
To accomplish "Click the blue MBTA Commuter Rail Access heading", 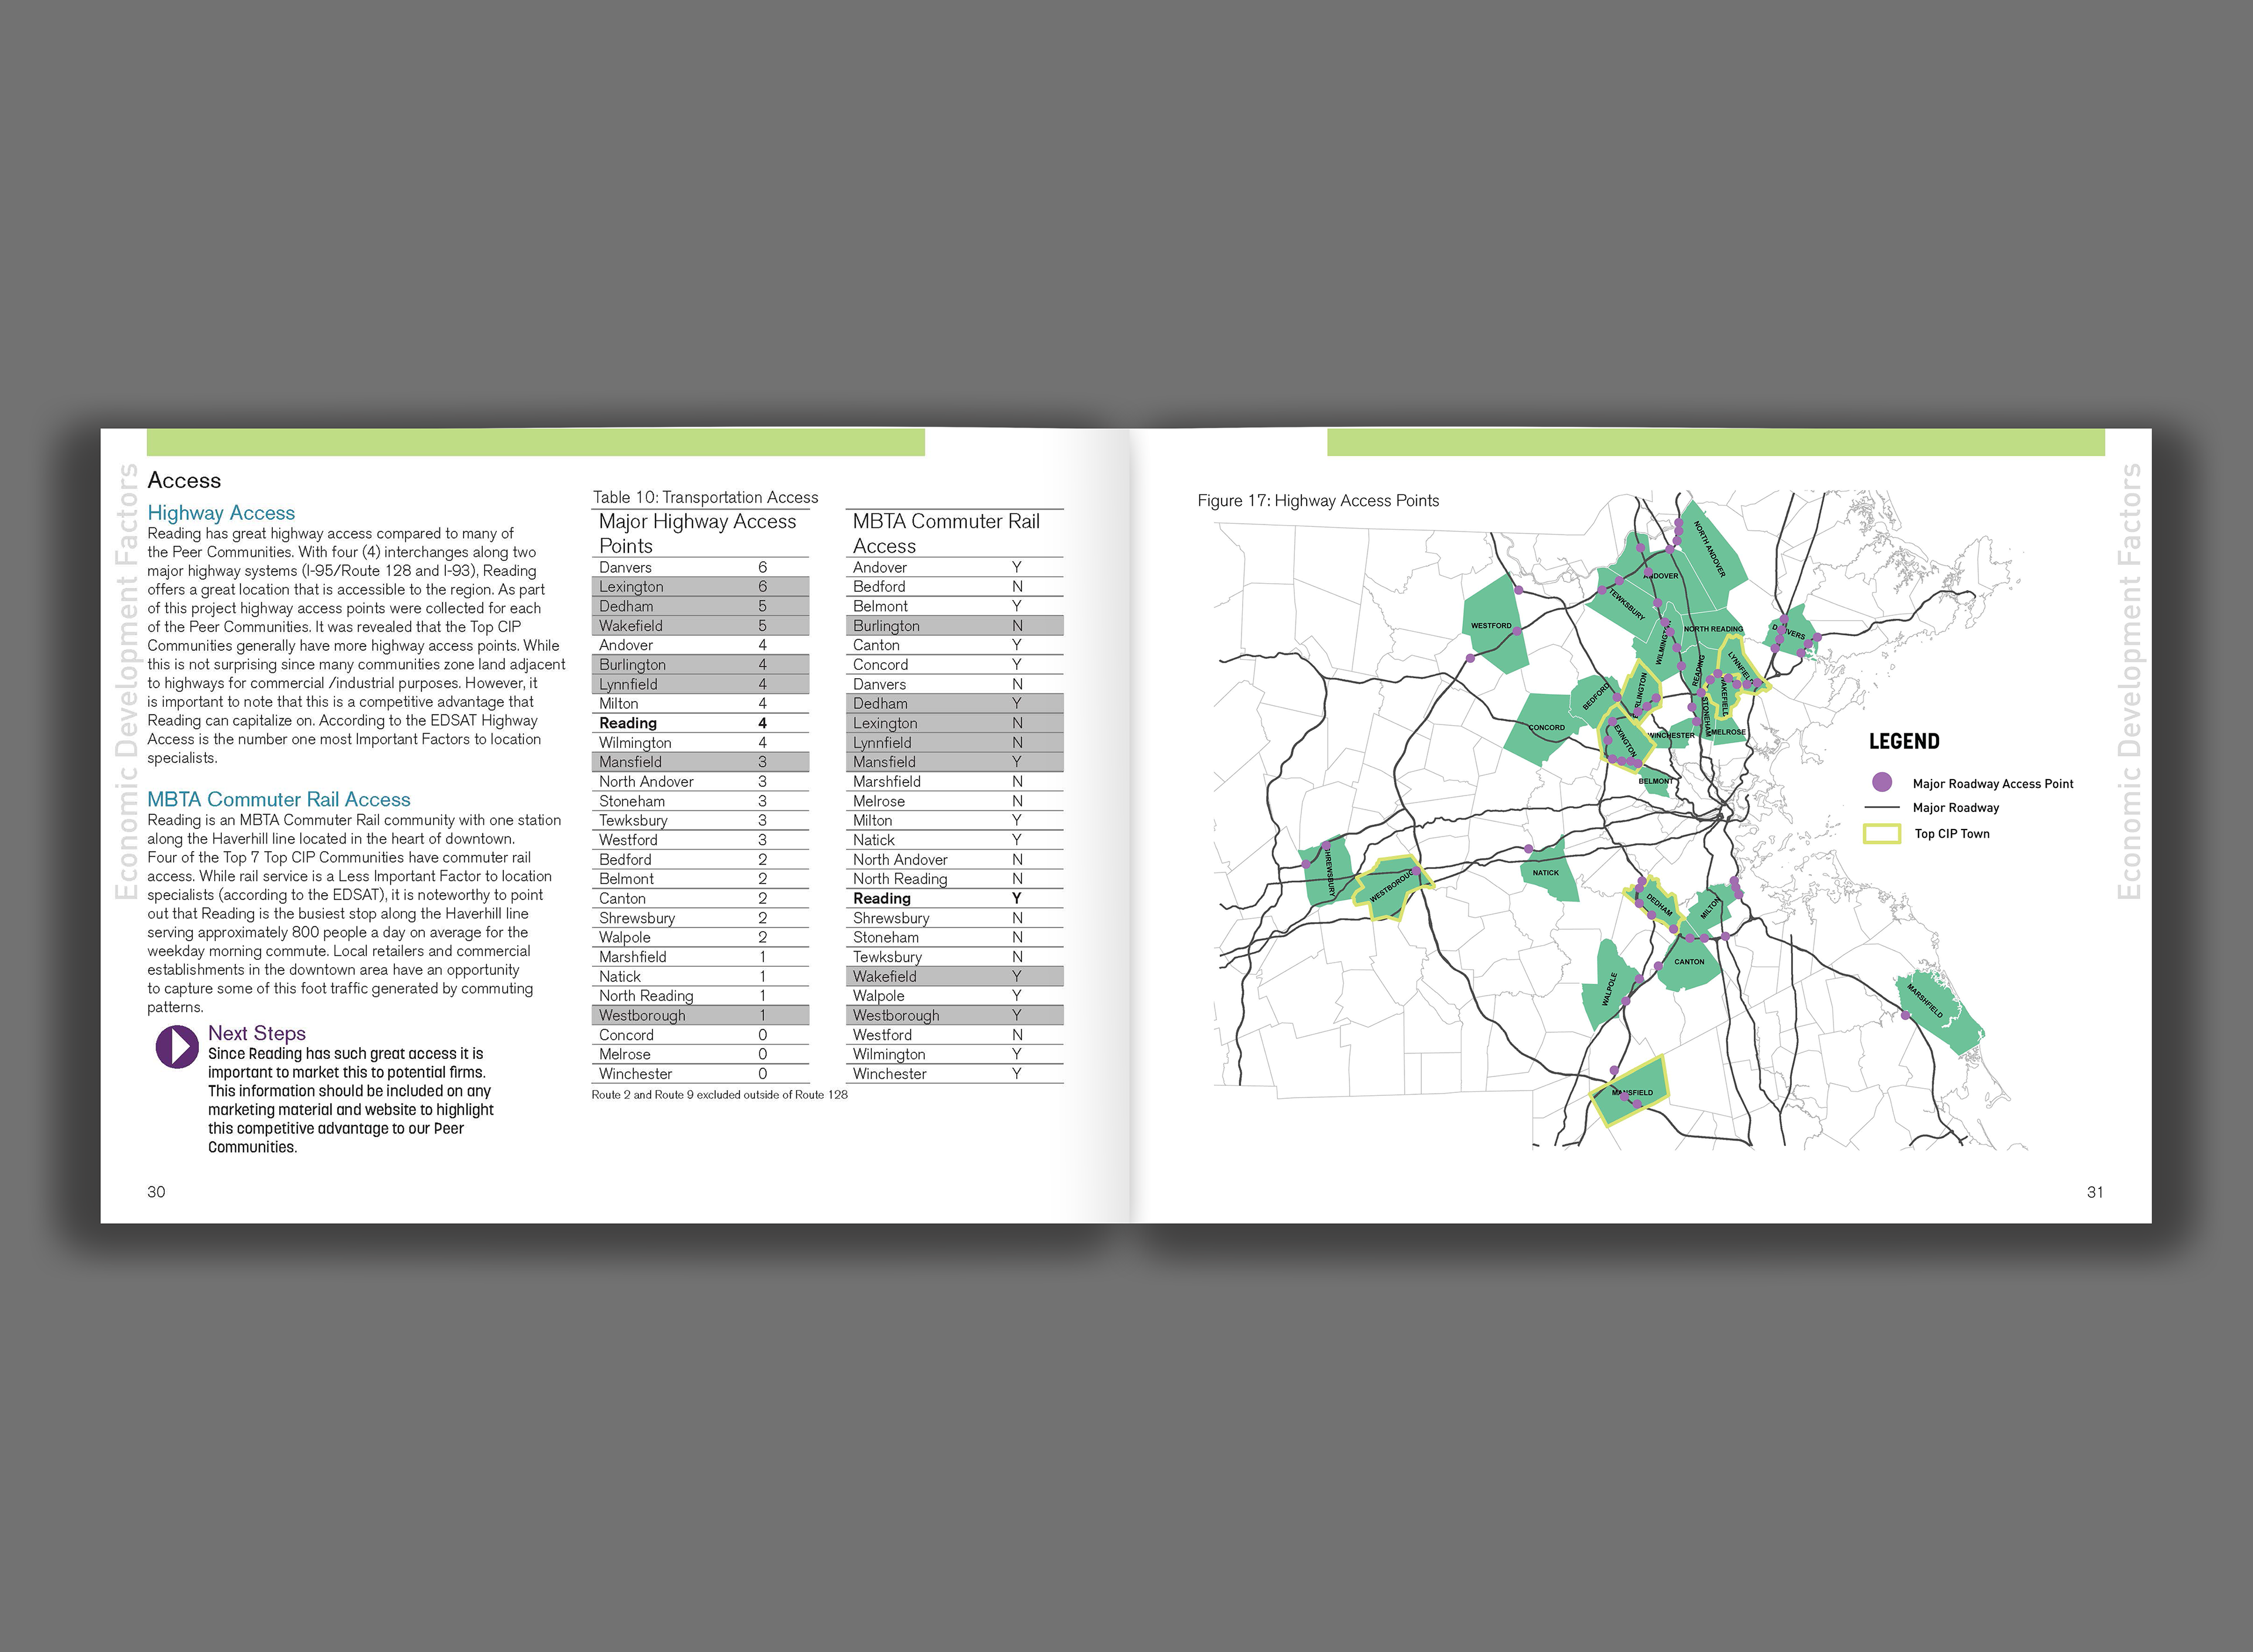I will 278,799.
